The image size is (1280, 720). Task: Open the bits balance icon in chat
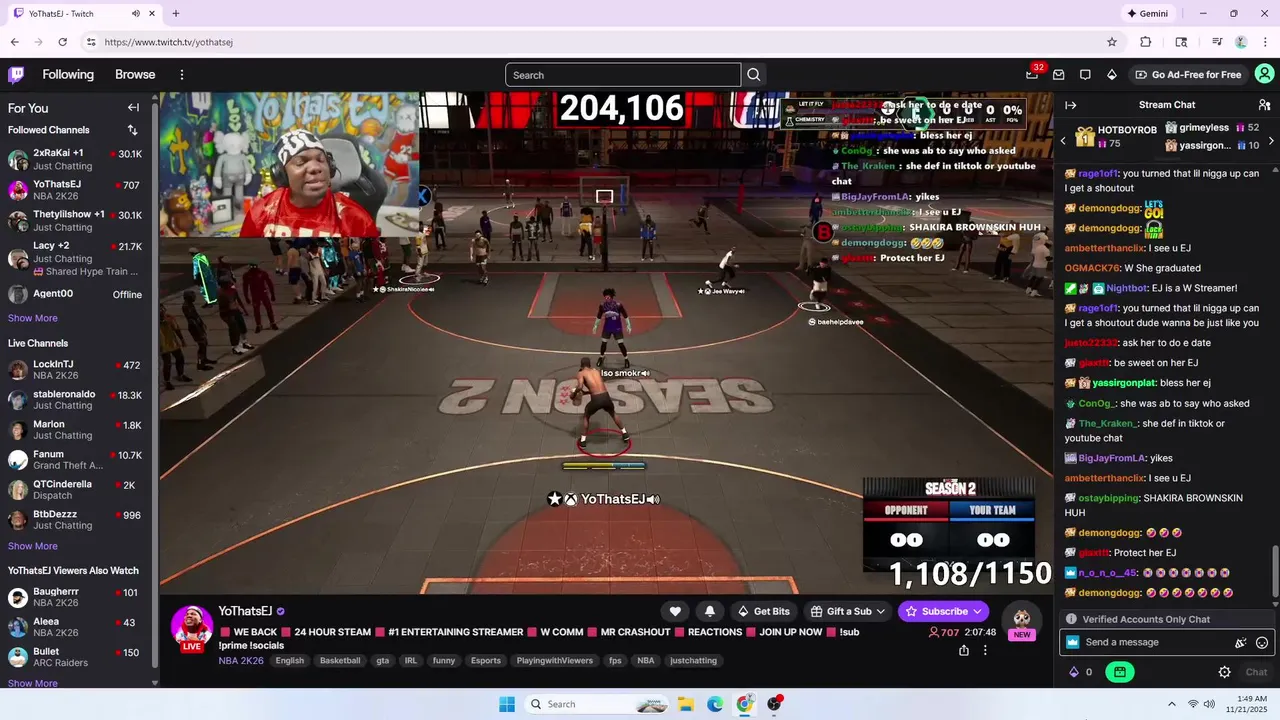1074,672
